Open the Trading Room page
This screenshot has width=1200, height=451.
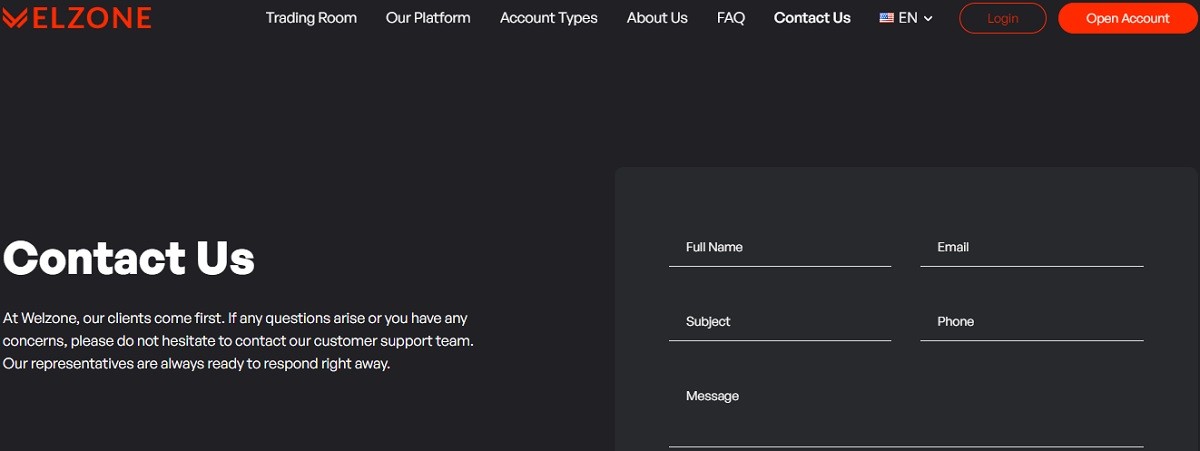click(x=311, y=18)
